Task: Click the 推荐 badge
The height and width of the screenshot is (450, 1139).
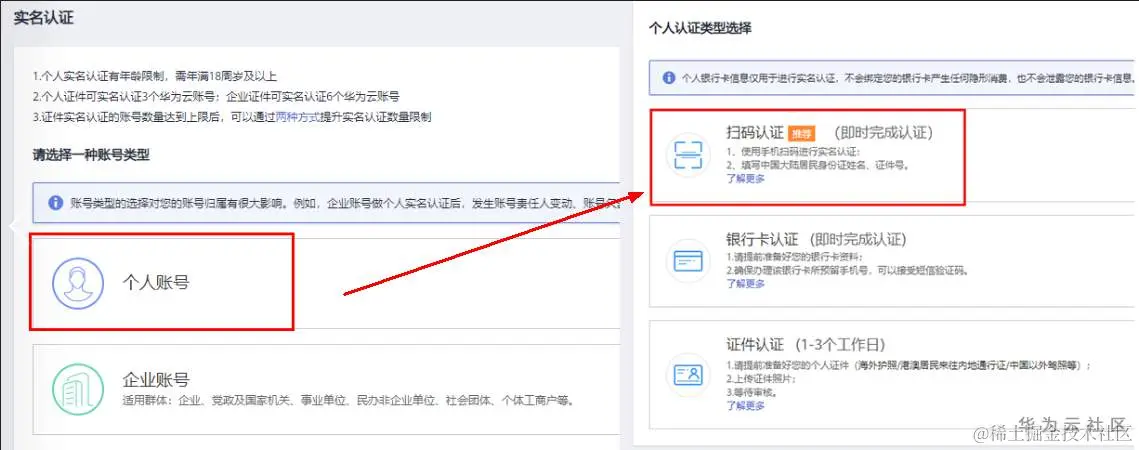Action: click(801, 134)
